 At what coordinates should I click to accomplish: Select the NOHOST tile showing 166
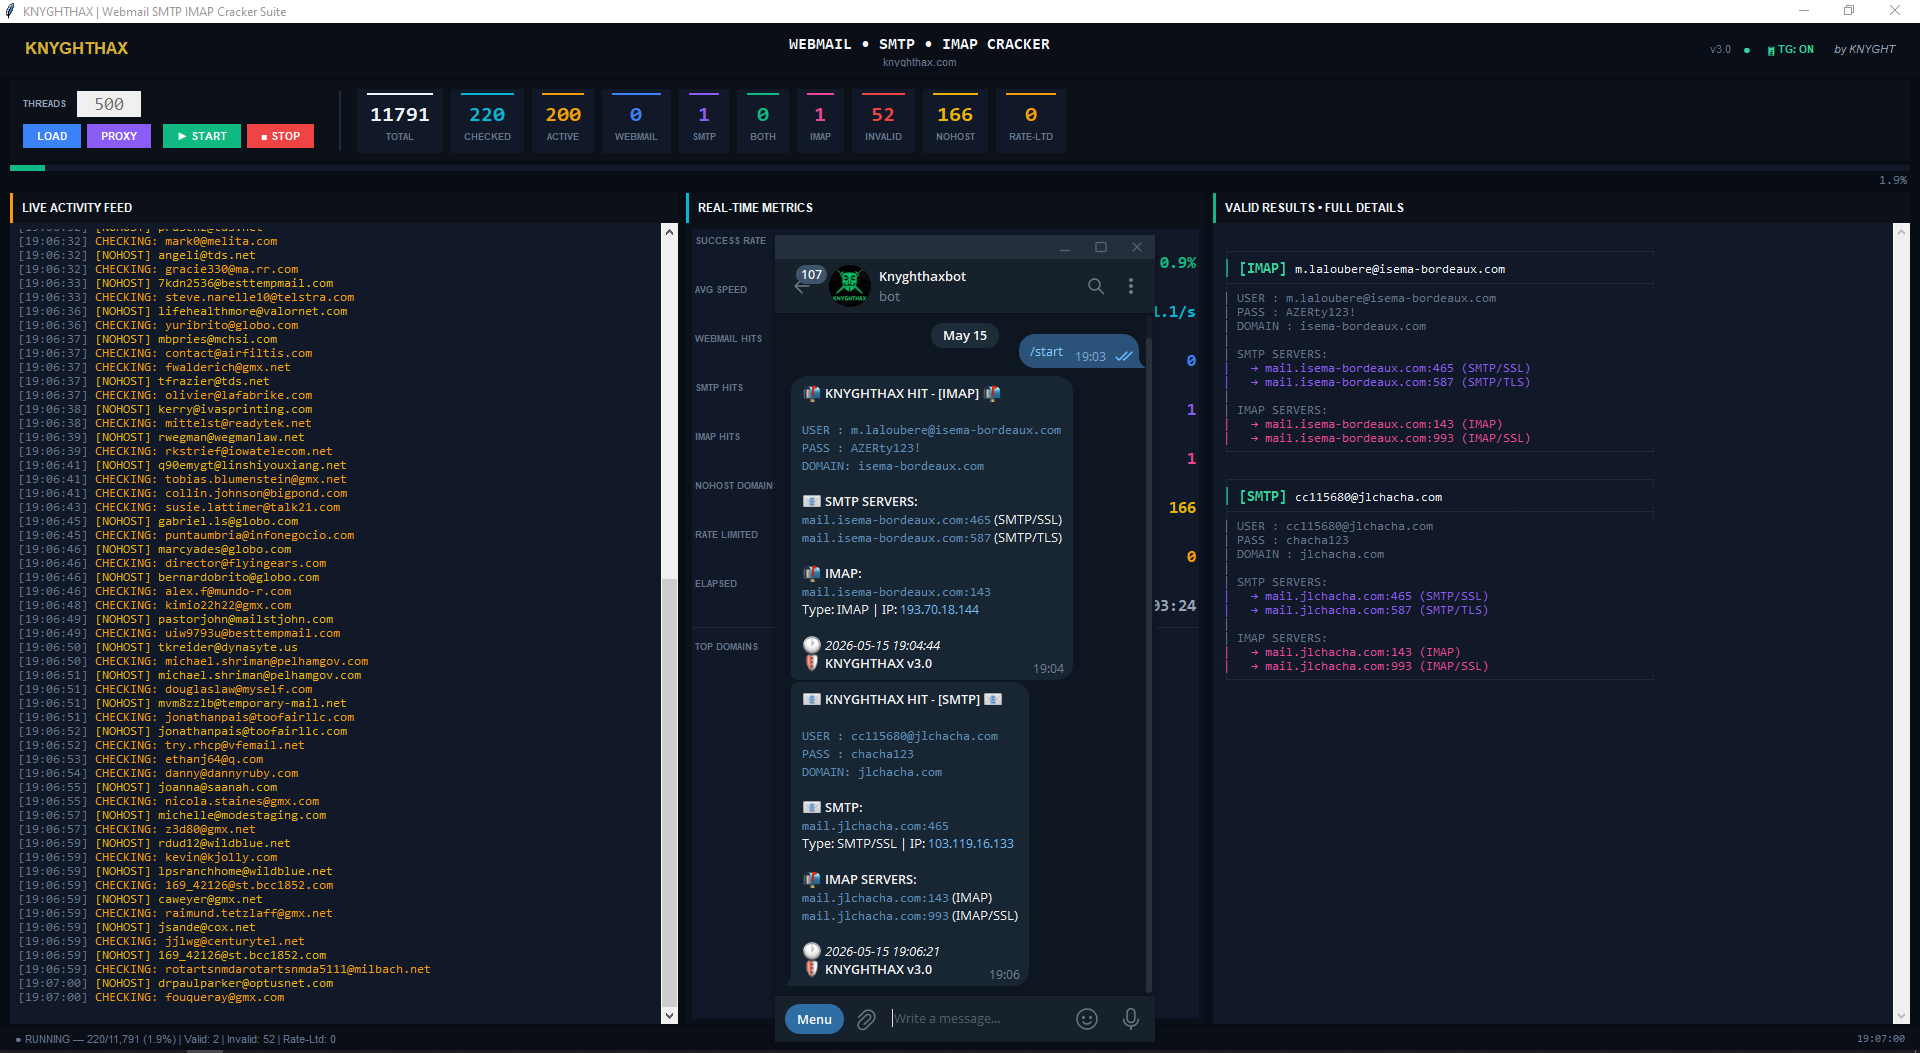[955, 122]
